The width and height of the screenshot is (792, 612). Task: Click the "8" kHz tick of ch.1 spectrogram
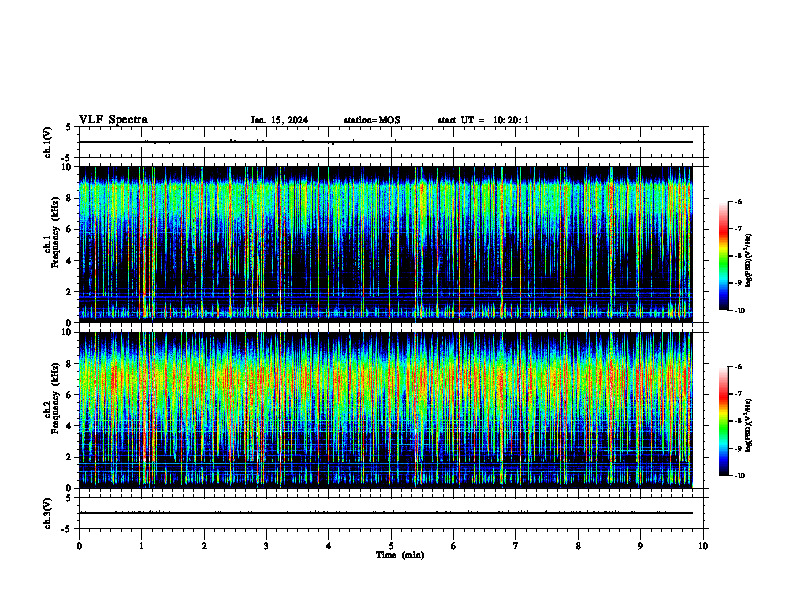(x=70, y=198)
